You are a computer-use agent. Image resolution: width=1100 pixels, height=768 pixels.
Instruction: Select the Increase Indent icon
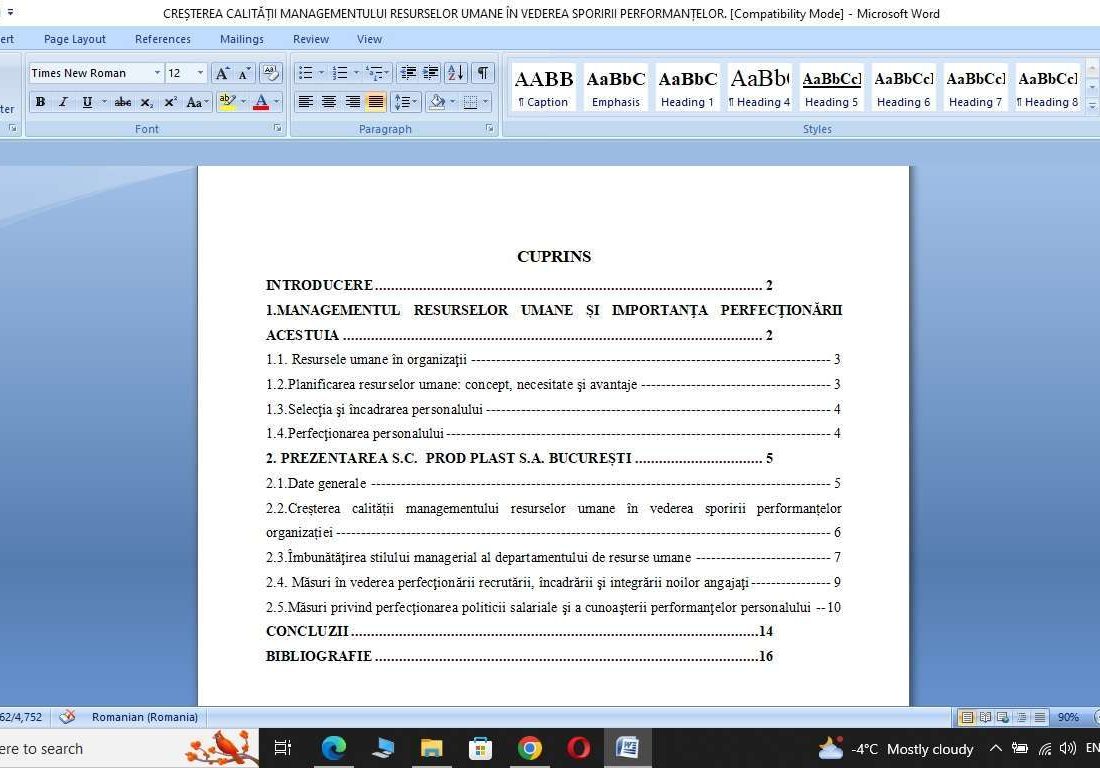tap(430, 73)
